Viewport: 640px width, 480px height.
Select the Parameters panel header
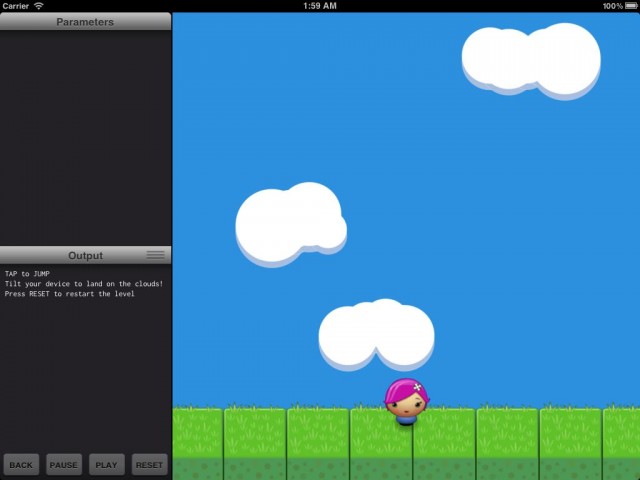click(85, 21)
